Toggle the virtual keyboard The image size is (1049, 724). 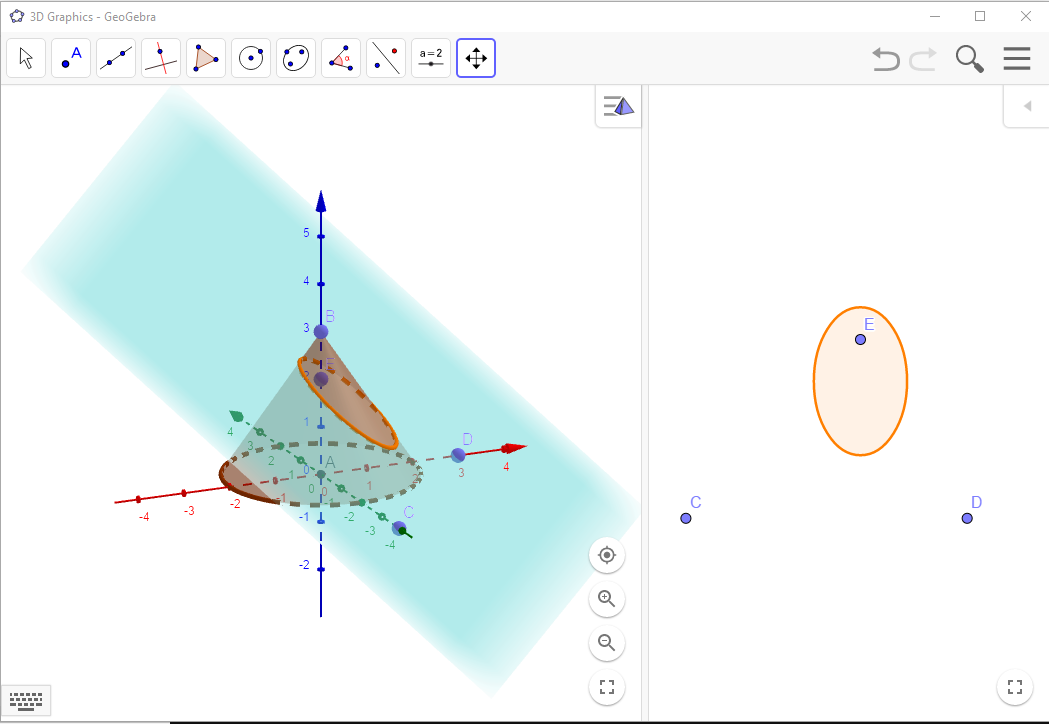click(26, 700)
